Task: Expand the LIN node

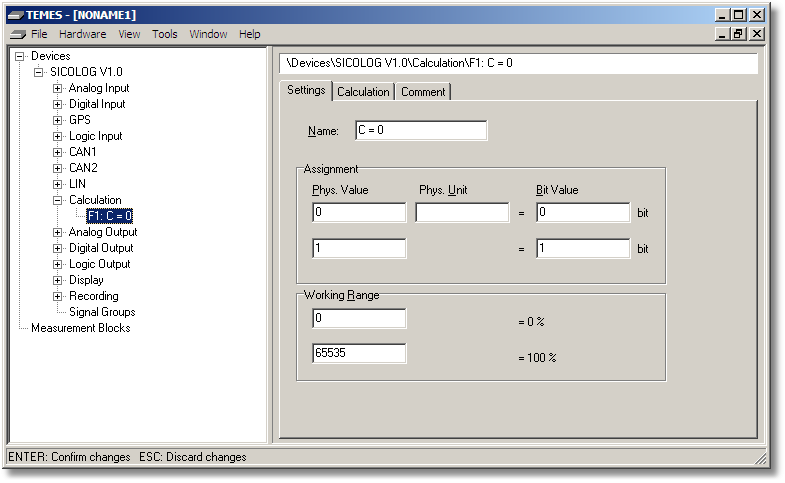Action: tap(58, 184)
